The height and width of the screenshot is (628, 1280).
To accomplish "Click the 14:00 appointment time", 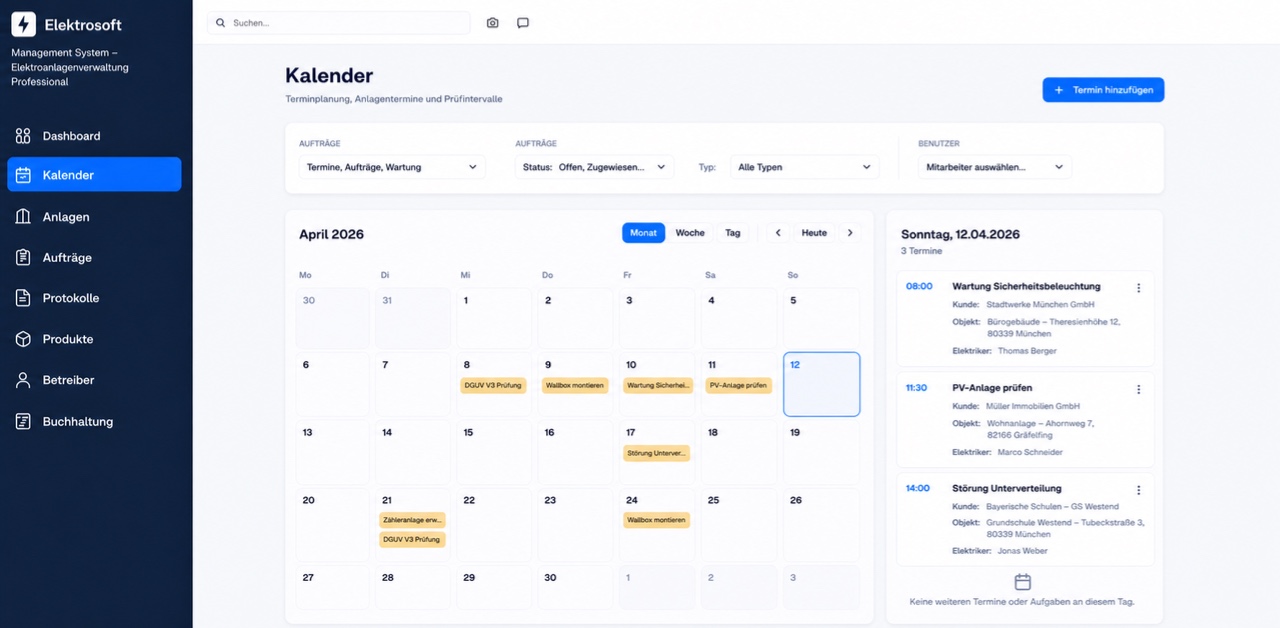I will 918,488.
